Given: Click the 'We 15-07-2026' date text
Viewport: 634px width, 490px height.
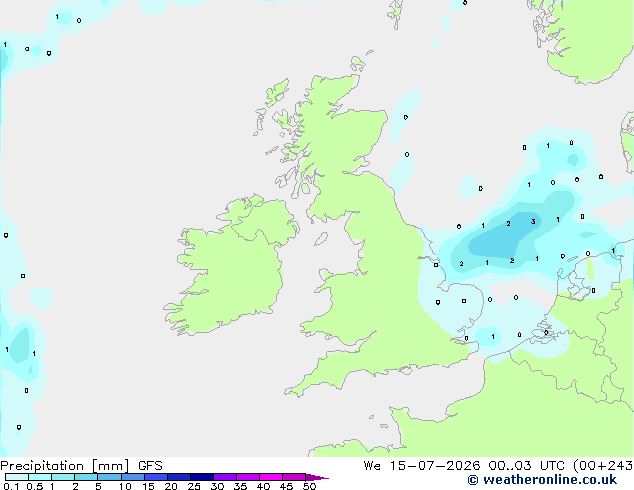Looking at the screenshot, I should pyautogui.click(x=422, y=466).
